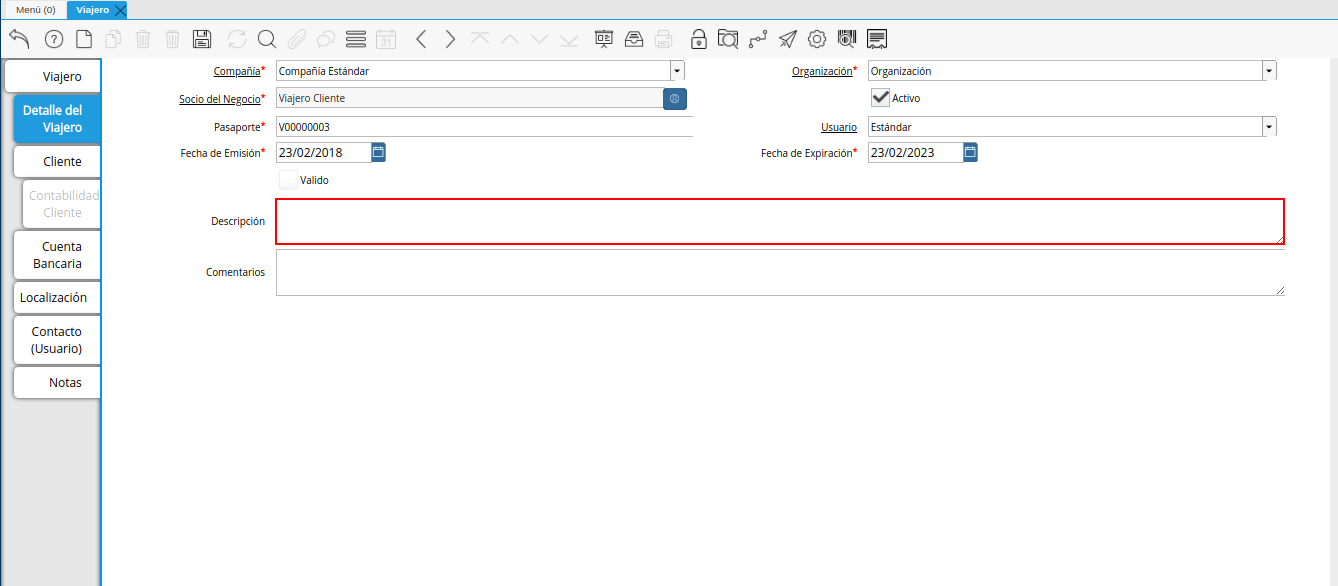Click the Organización label link
Image resolution: width=1338 pixels, height=586 pixels.
[822, 71]
